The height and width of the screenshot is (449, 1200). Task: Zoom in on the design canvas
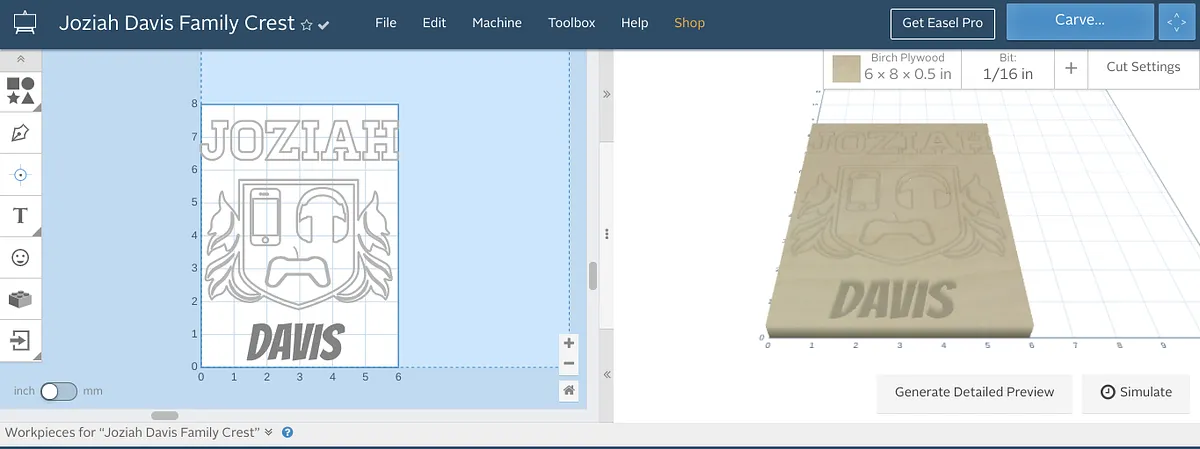pyautogui.click(x=569, y=343)
